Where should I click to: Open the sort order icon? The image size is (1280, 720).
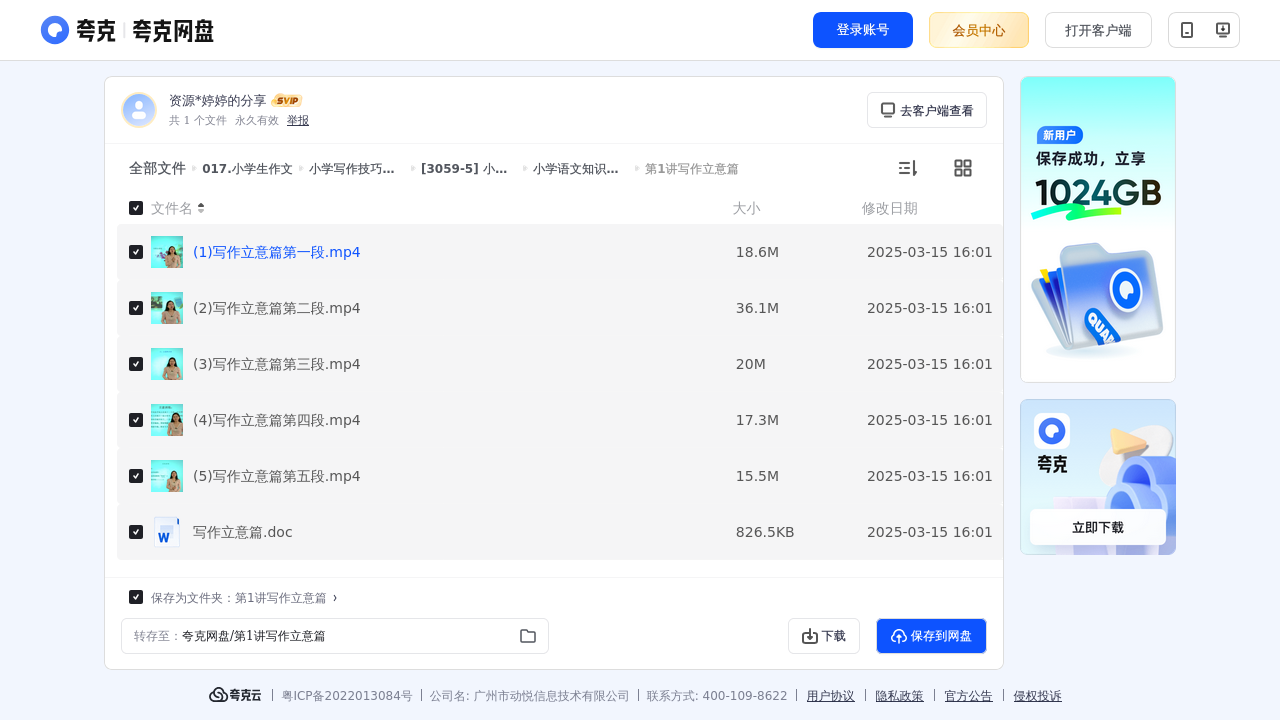pyautogui.click(x=907, y=168)
